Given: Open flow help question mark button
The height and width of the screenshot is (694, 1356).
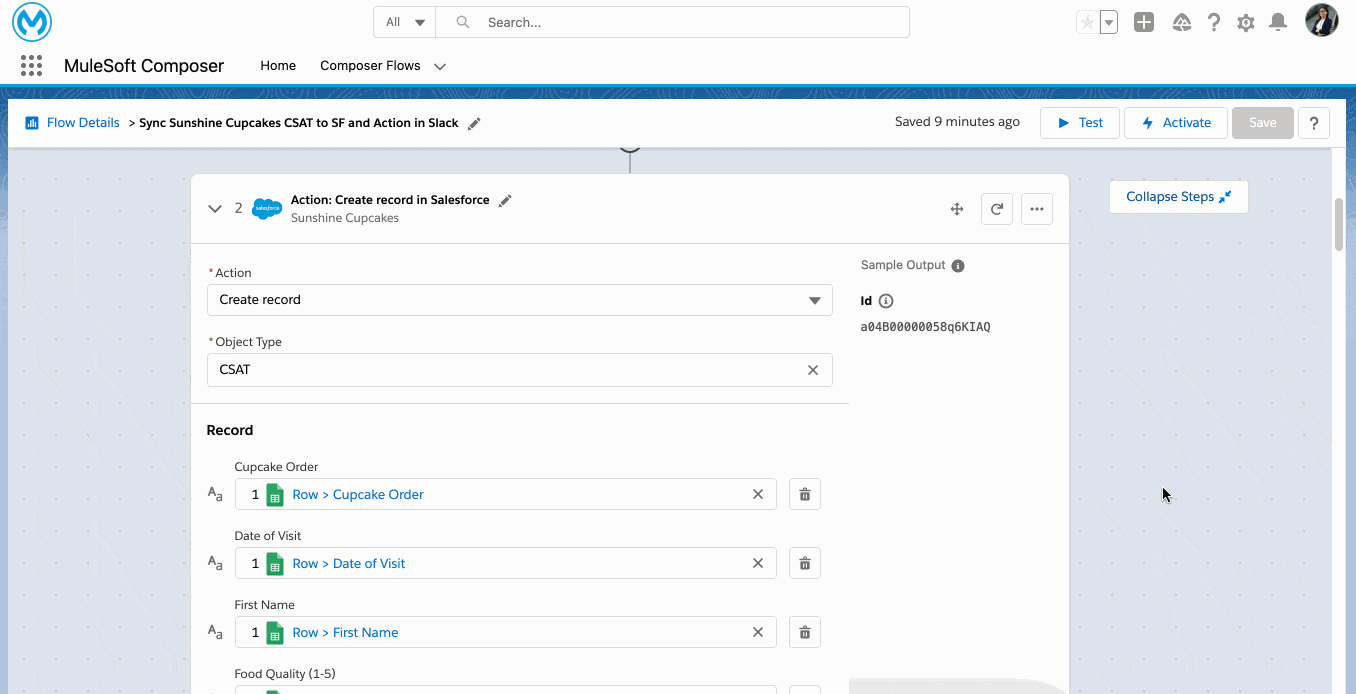Looking at the screenshot, I should [1314, 123].
